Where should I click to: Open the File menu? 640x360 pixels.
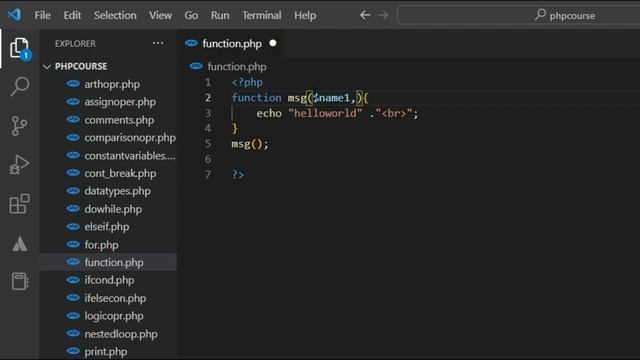pyautogui.click(x=42, y=16)
